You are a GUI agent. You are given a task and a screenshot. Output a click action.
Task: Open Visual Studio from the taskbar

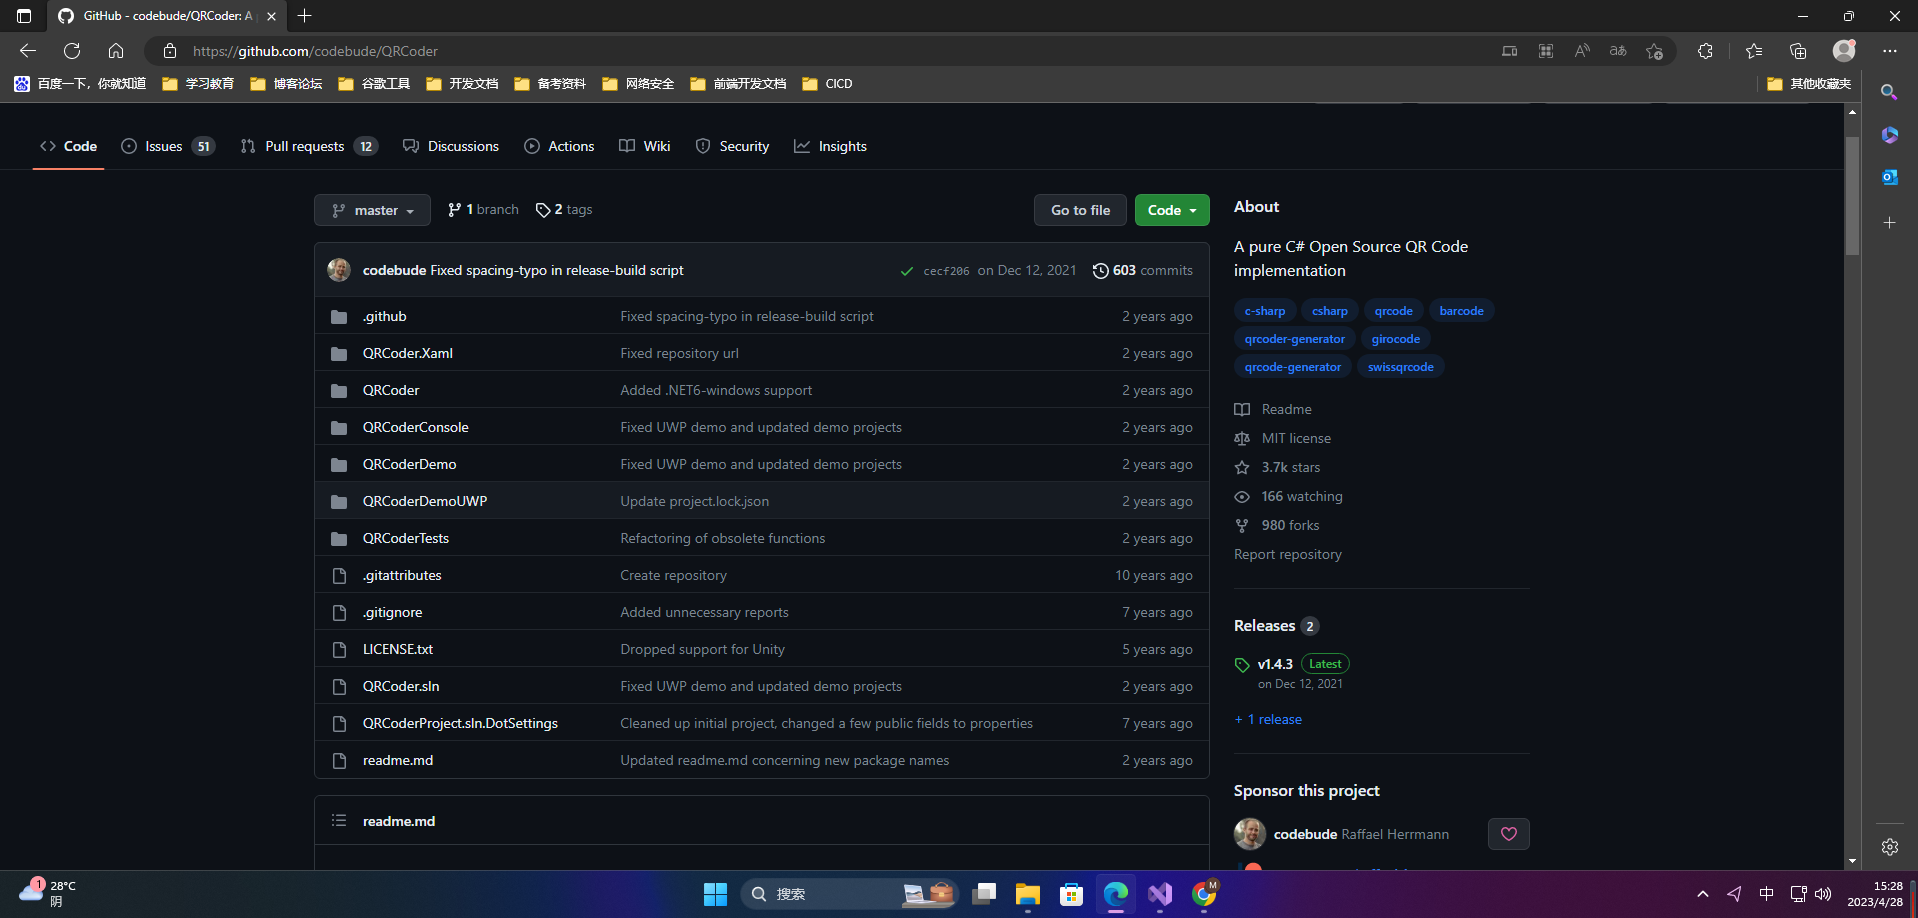pyautogui.click(x=1160, y=894)
